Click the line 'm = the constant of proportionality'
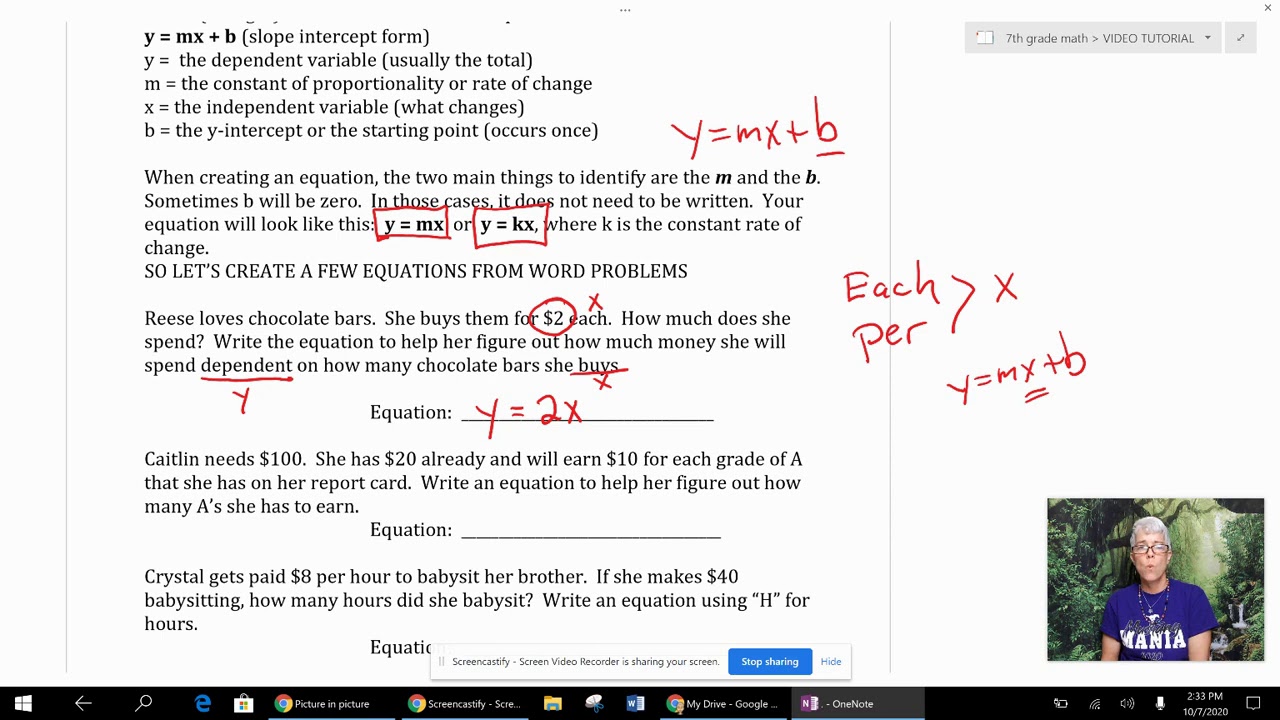1280x720 pixels. click(x=368, y=84)
